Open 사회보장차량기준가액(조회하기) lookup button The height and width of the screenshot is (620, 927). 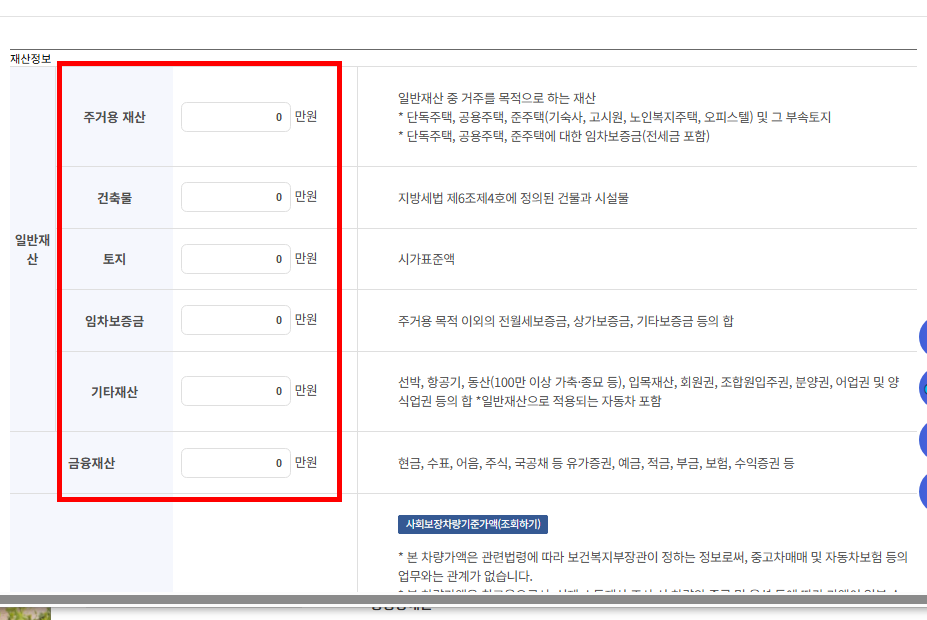click(471, 523)
